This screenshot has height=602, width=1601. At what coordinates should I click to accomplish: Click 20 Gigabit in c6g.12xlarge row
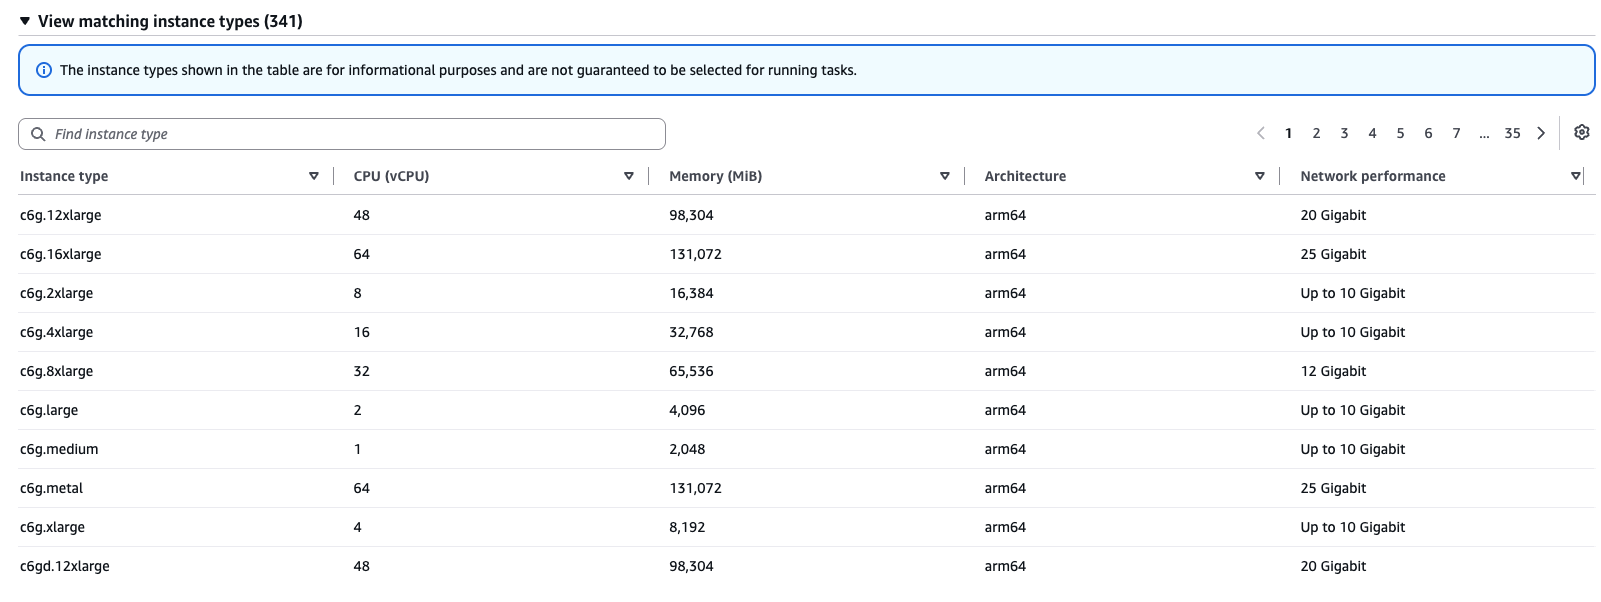[x=1333, y=215]
